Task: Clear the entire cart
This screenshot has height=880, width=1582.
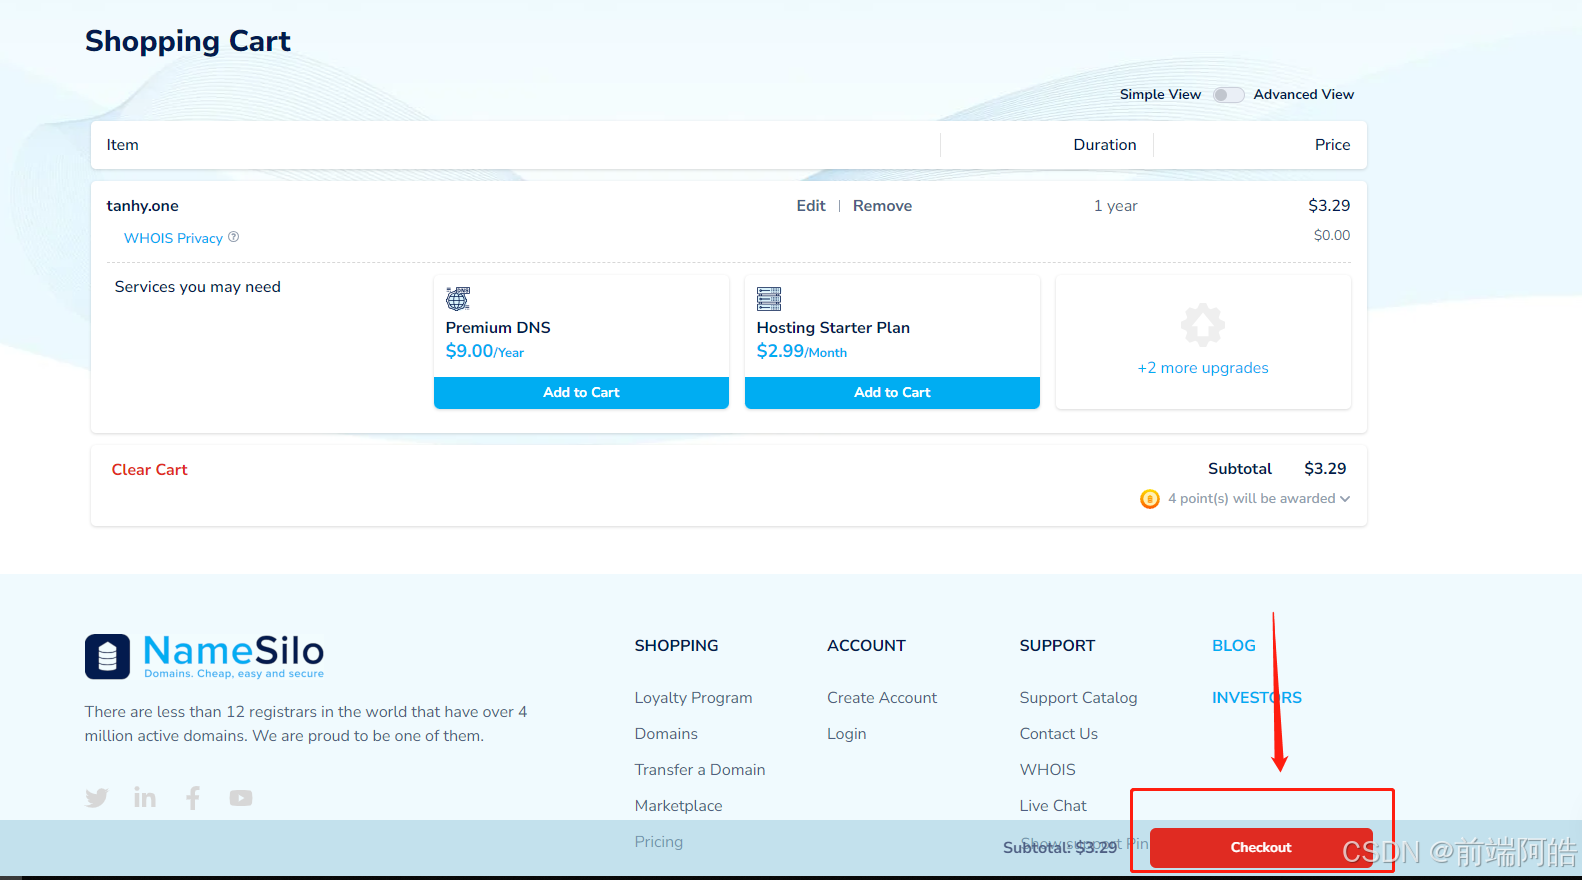Action: (149, 470)
